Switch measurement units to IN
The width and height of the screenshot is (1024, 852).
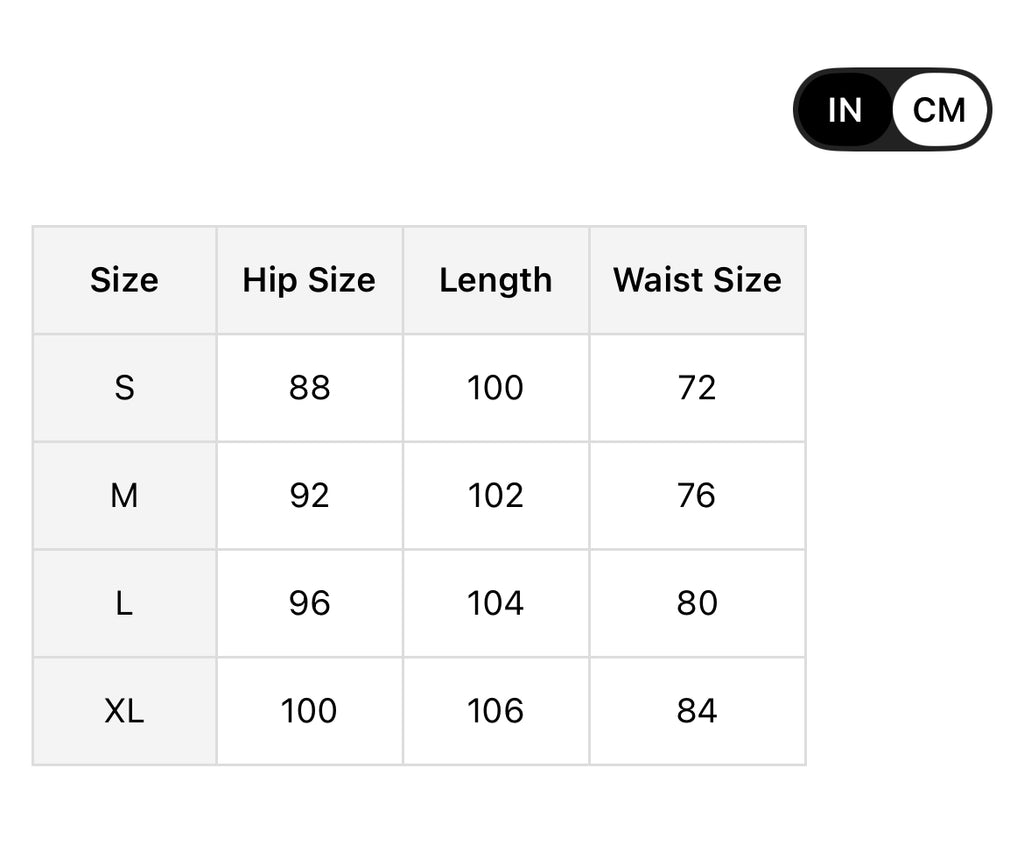pos(843,110)
